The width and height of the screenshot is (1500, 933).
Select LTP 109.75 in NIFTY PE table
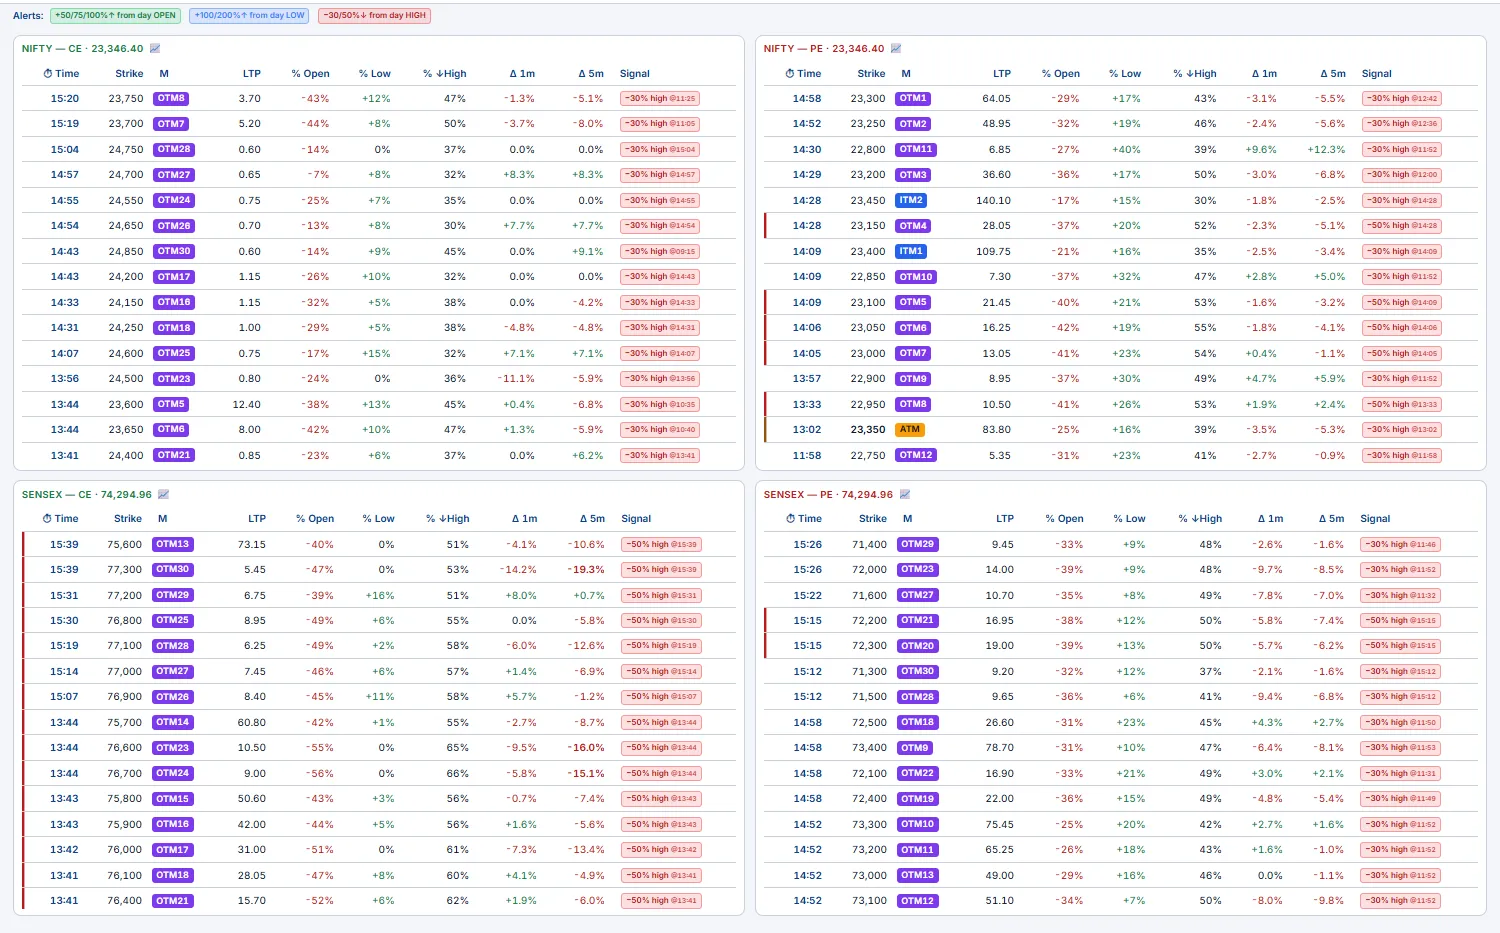click(x=993, y=251)
